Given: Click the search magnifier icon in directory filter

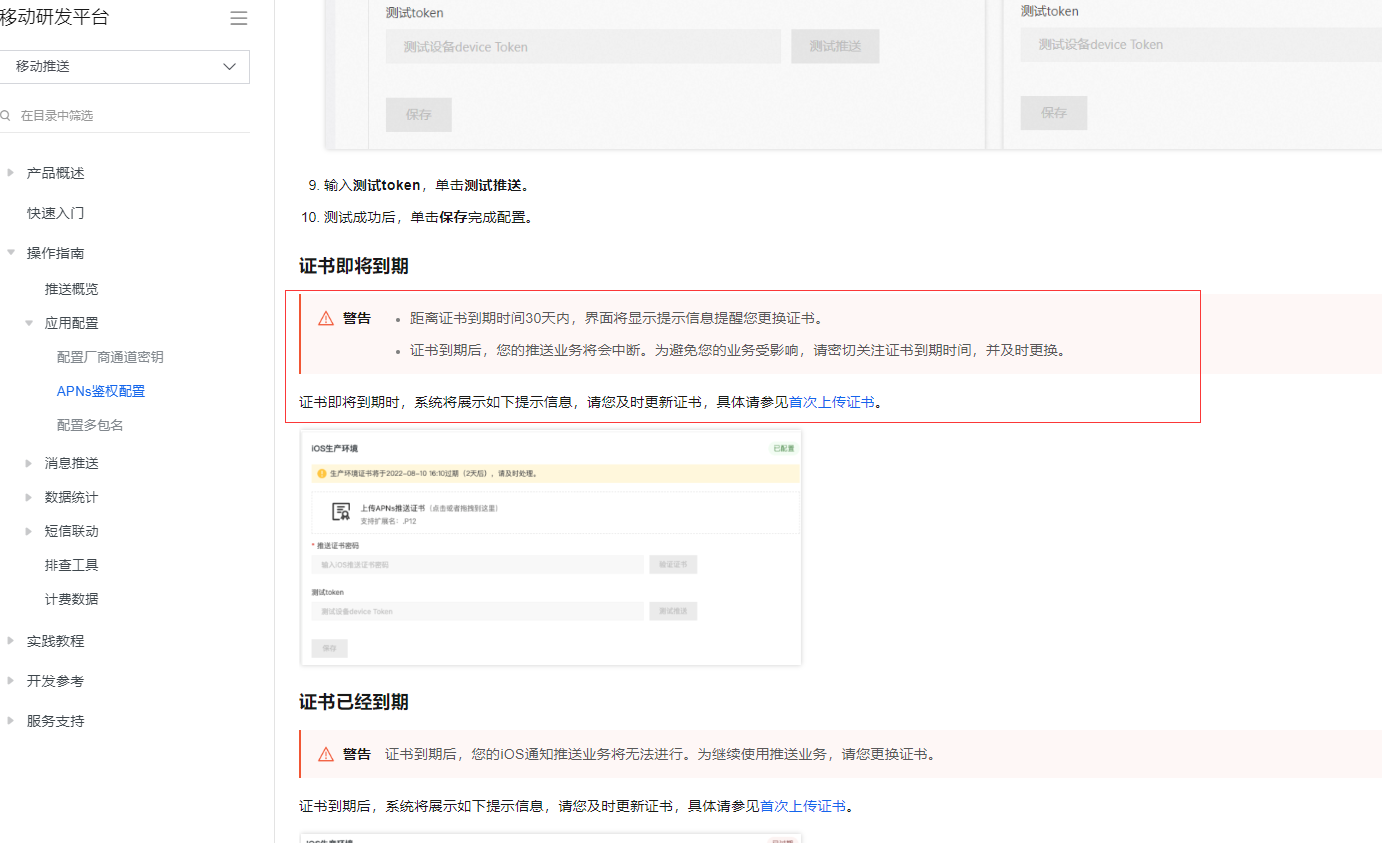Looking at the screenshot, I should [x=5, y=116].
